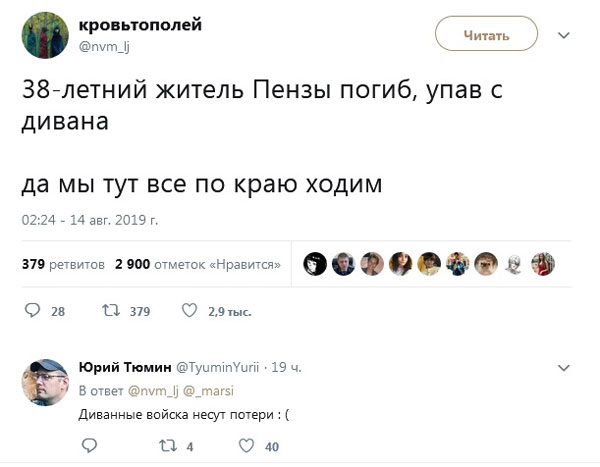Open the tweet timestamp 02:24 - 14 авг. 2019 г.
This screenshot has height=467, width=600.
pyautogui.click(x=90, y=219)
